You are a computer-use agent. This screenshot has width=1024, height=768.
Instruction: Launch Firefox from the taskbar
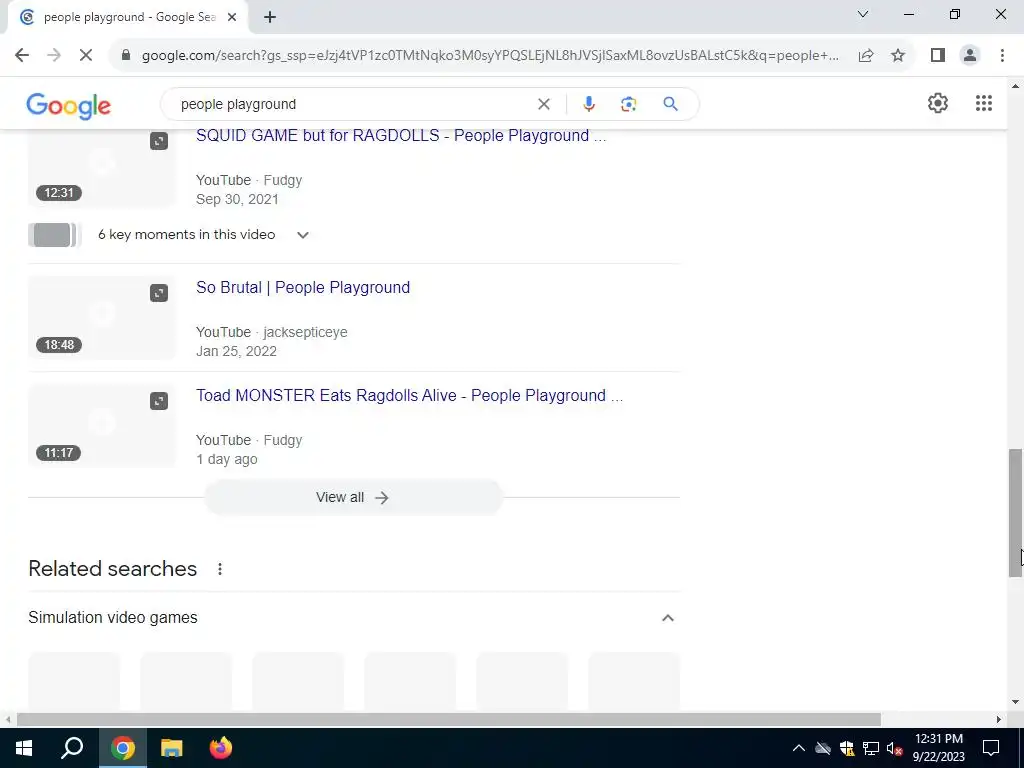click(221, 748)
